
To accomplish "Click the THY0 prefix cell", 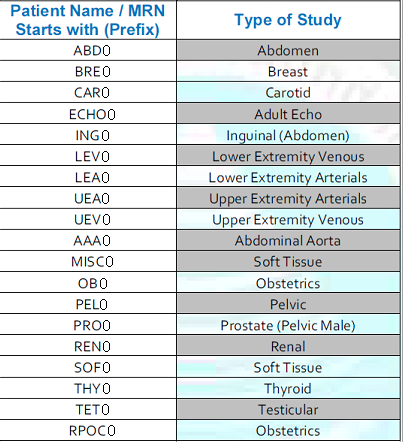I will (88, 388).
